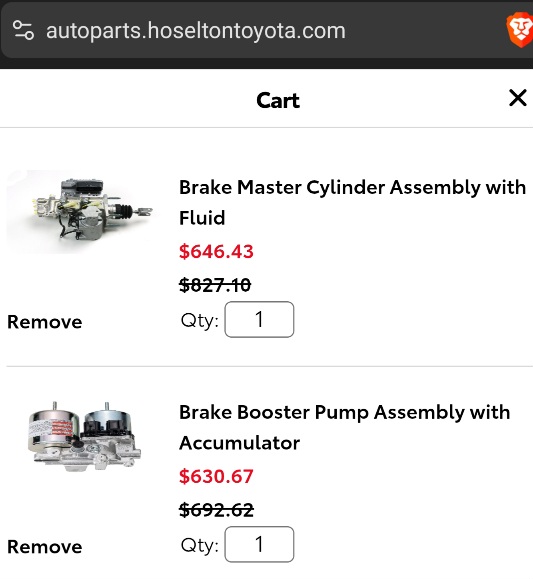
Task: Select the autoparts.hoseltontoyota.com URL text
Action: (196, 31)
